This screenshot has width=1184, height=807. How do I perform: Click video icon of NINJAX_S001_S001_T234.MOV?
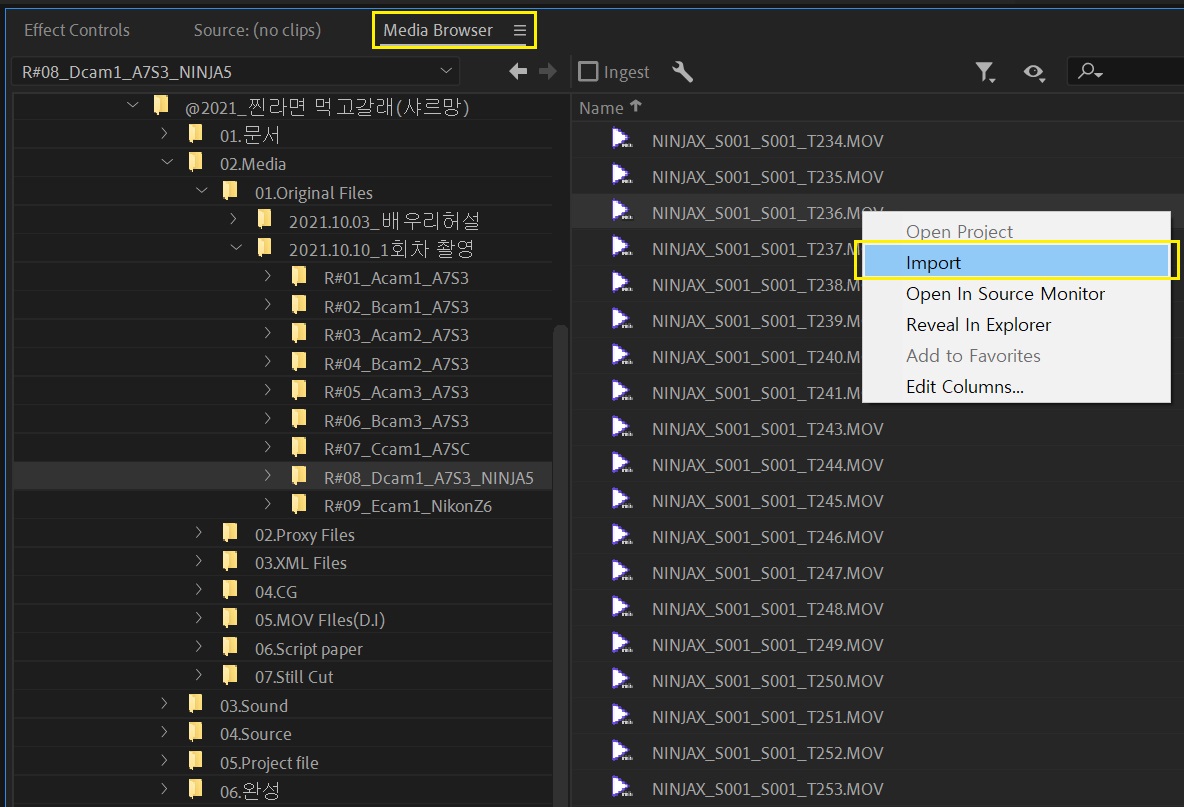point(621,140)
